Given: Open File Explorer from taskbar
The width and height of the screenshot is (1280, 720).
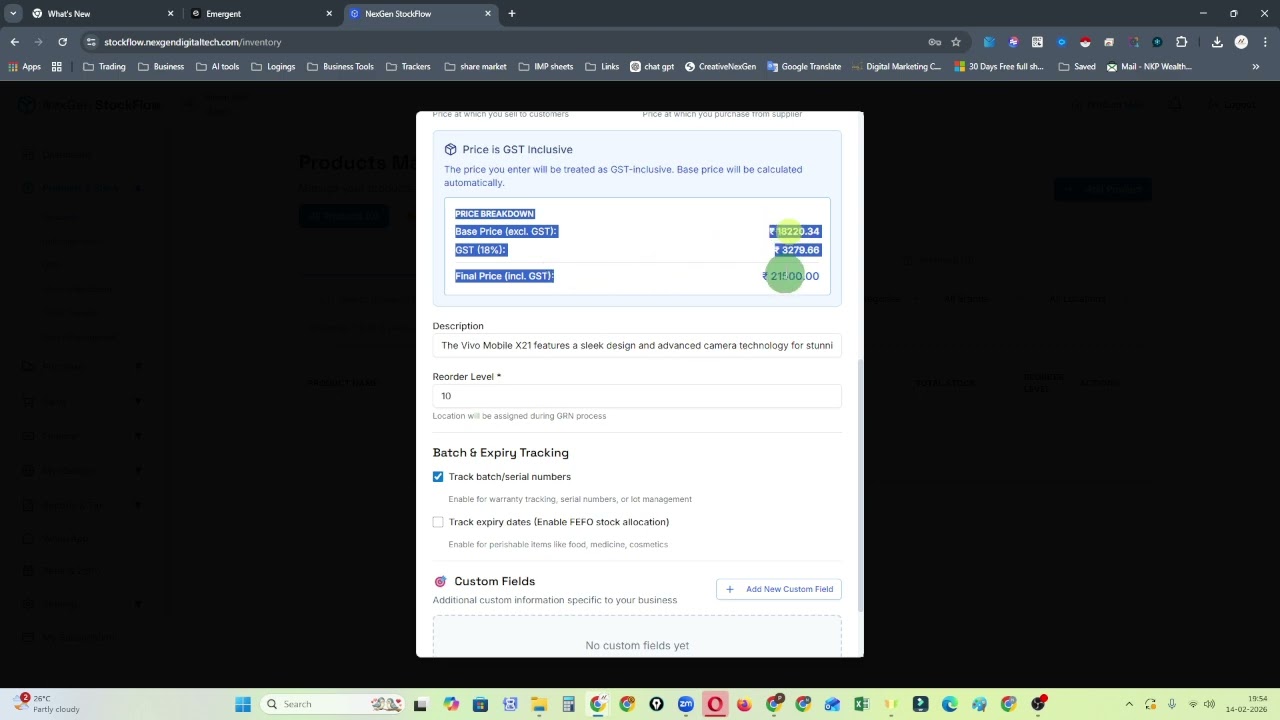Looking at the screenshot, I should [x=539, y=704].
